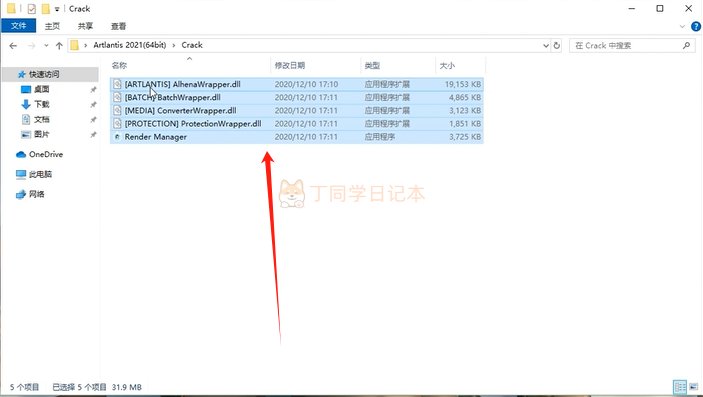
Task: Expand the address bar history dropdown
Action: click(x=546, y=45)
